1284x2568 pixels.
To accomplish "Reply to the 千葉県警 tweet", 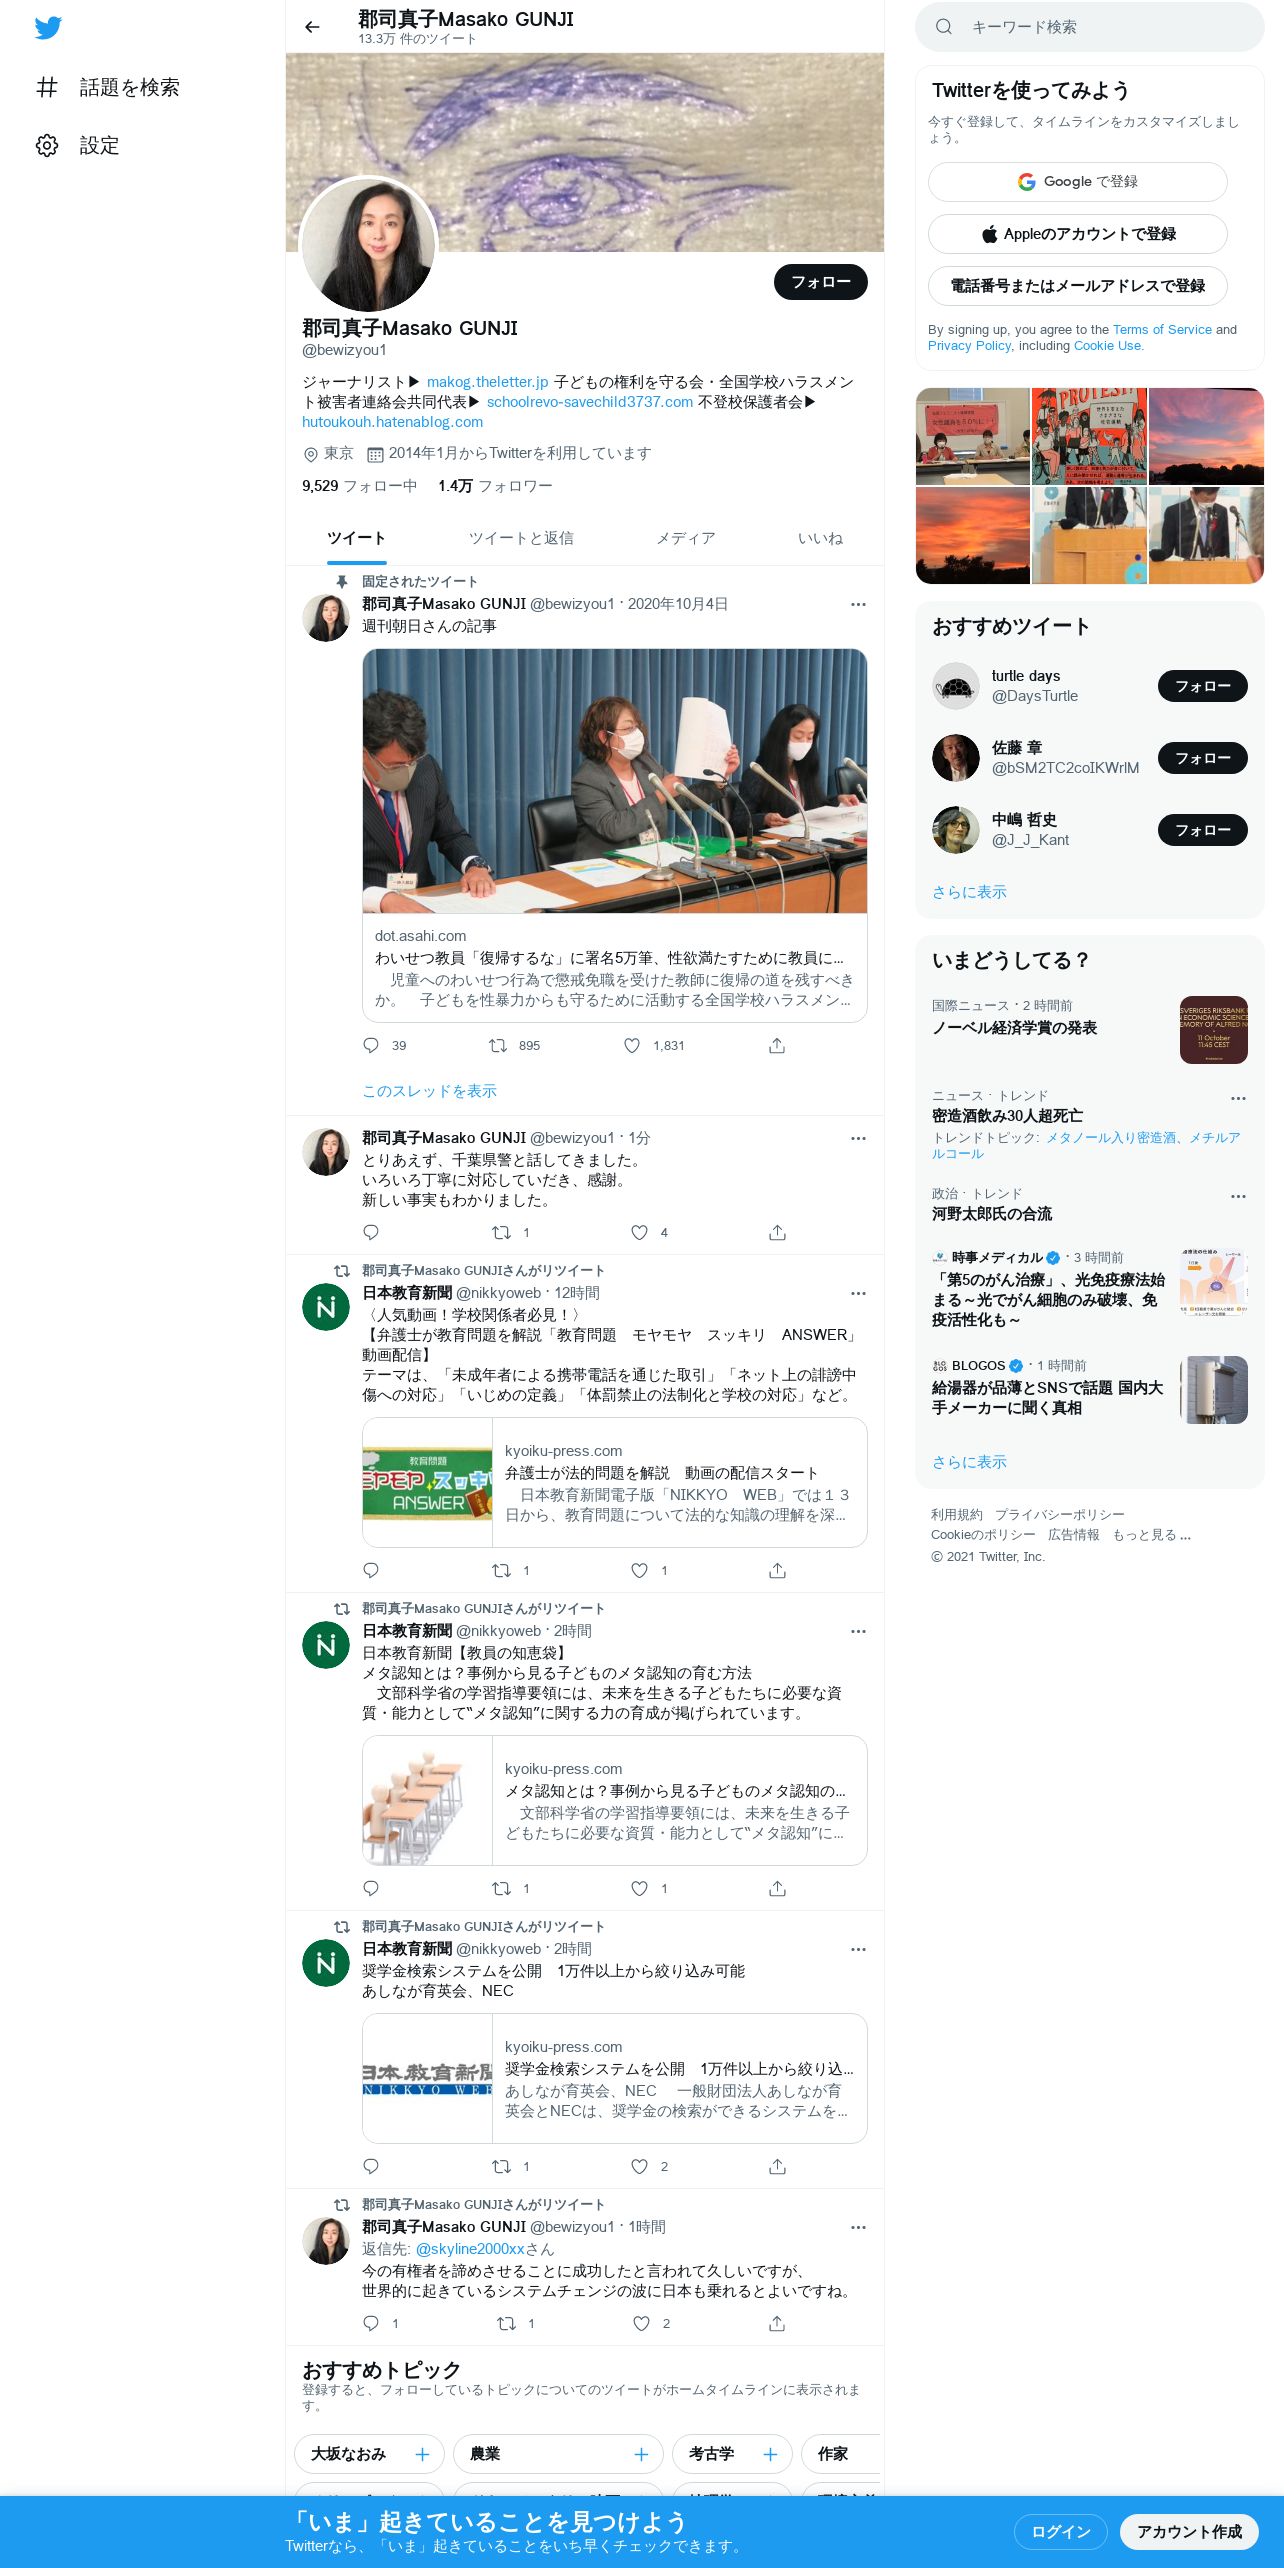I will coord(371,1232).
